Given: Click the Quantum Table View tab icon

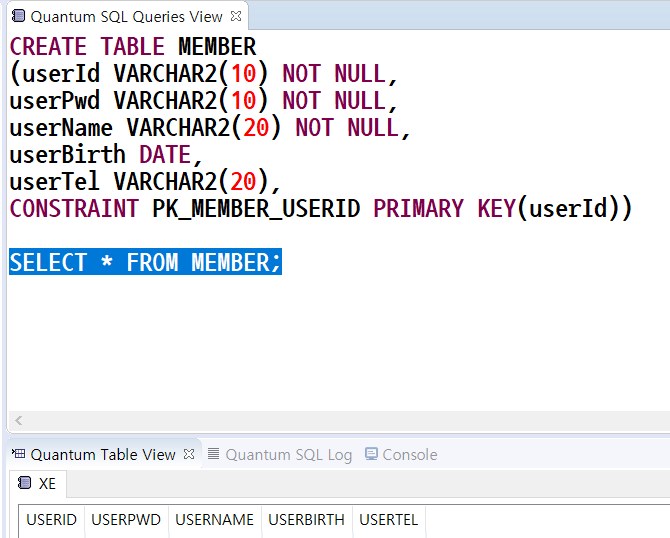Looking at the screenshot, I should pyautogui.click(x=18, y=454).
